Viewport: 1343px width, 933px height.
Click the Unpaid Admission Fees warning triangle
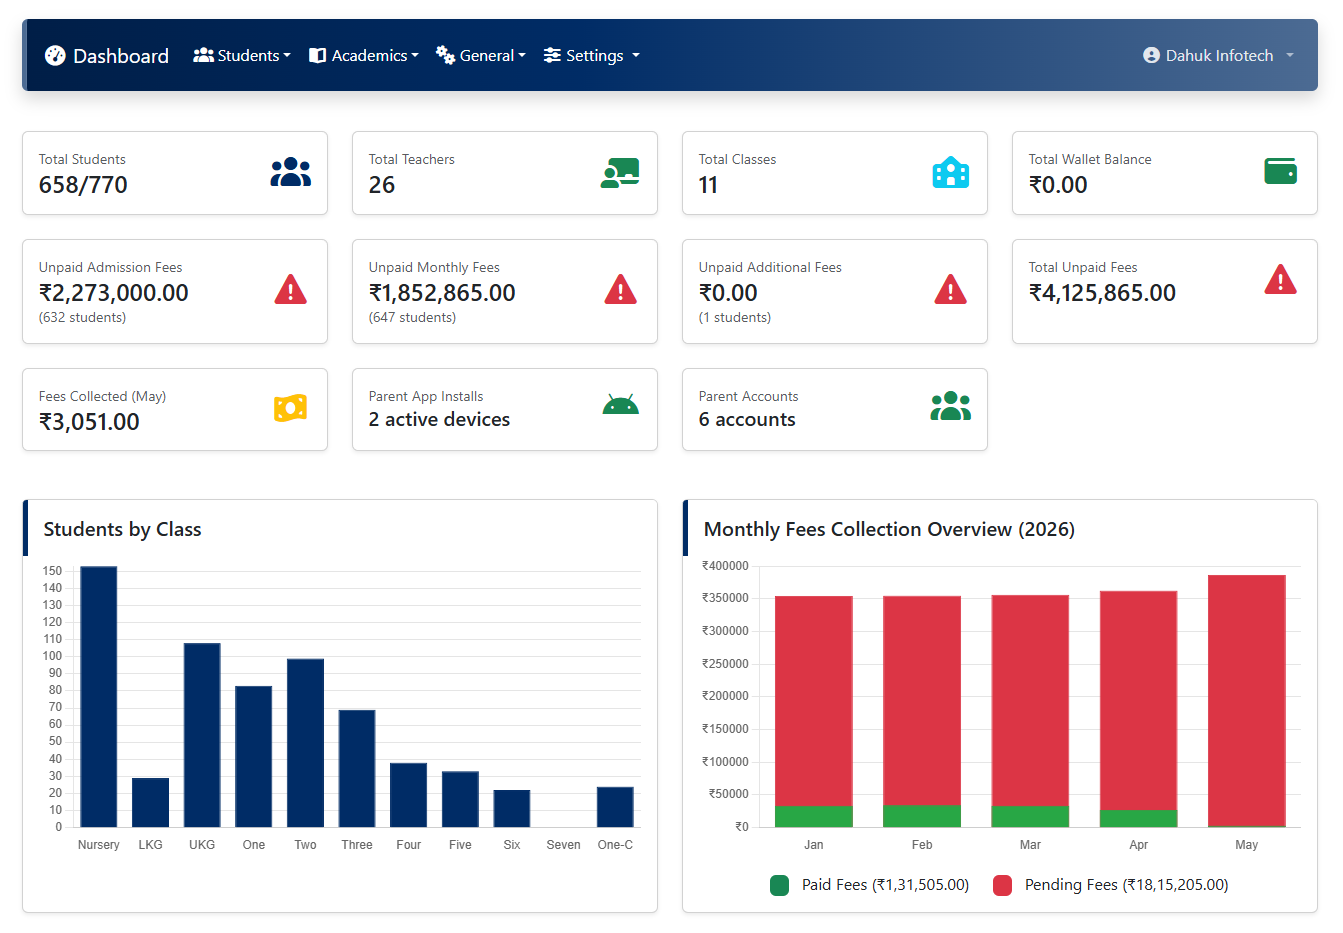(290, 289)
